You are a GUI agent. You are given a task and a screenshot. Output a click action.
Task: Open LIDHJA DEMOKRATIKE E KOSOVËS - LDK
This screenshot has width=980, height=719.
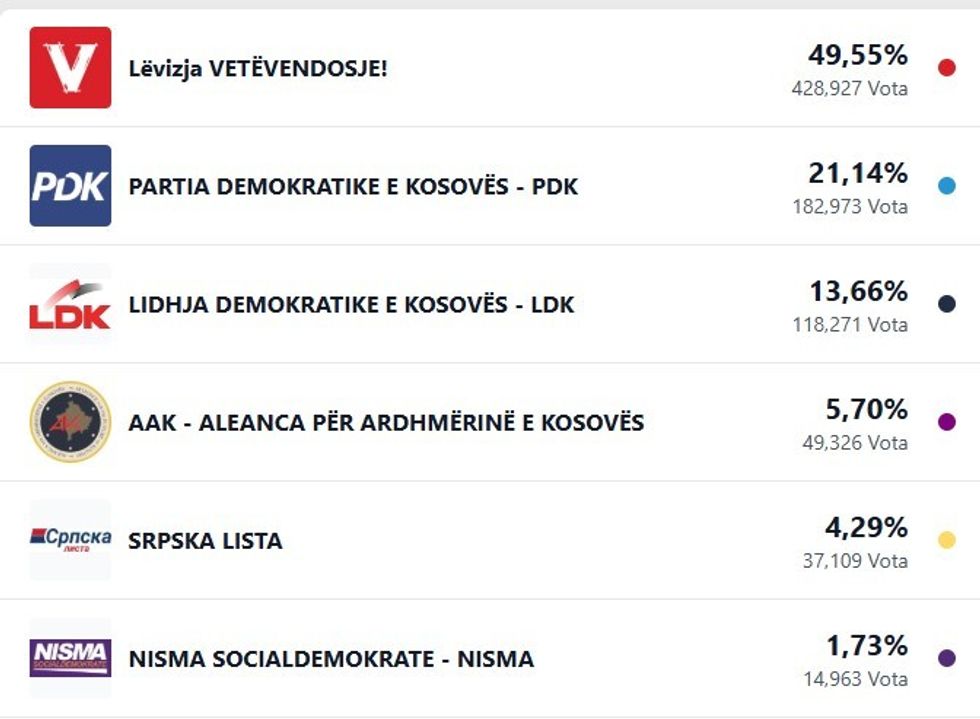pyautogui.click(x=351, y=305)
